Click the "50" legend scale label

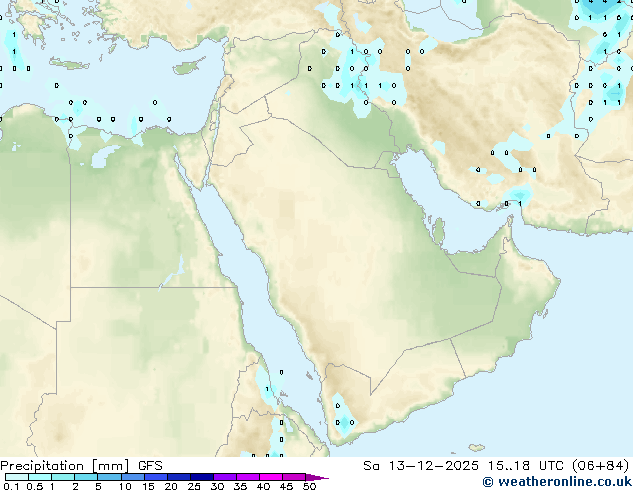309,486
